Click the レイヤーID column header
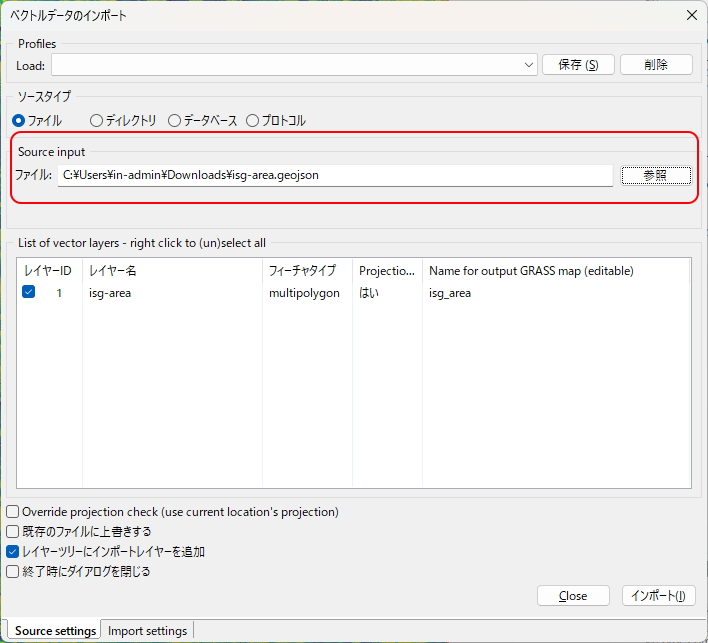Viewport: 708px width, 643px height. click(49, 270)
